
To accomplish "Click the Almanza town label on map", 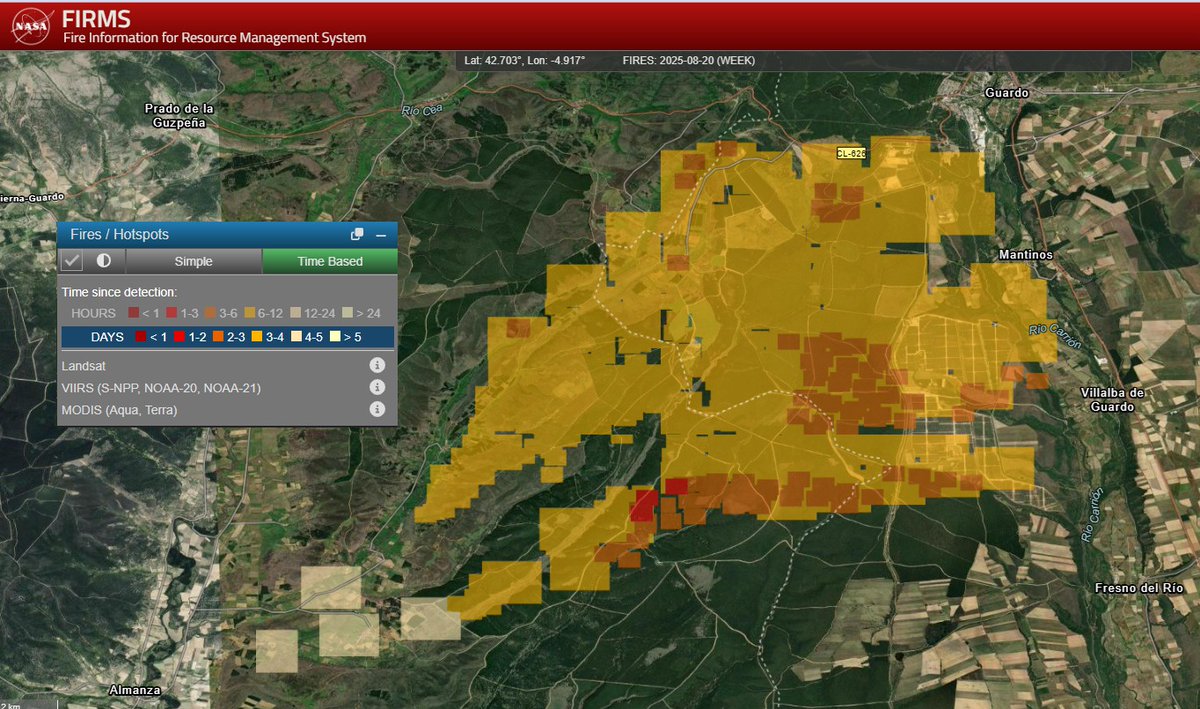I will (136, 691).
